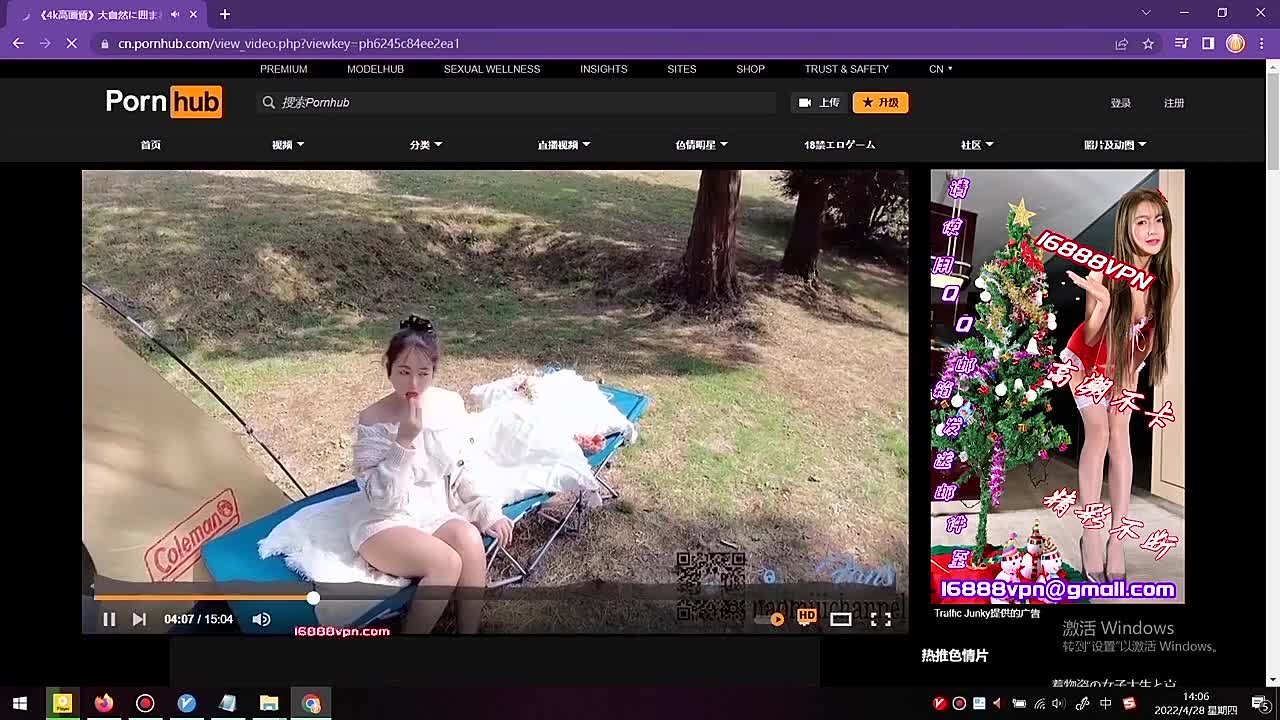Screen dimensions: 1280x720
Task: Open File Explorer from the taskbar
Action: pyautogui.click(x=268, y=703)
